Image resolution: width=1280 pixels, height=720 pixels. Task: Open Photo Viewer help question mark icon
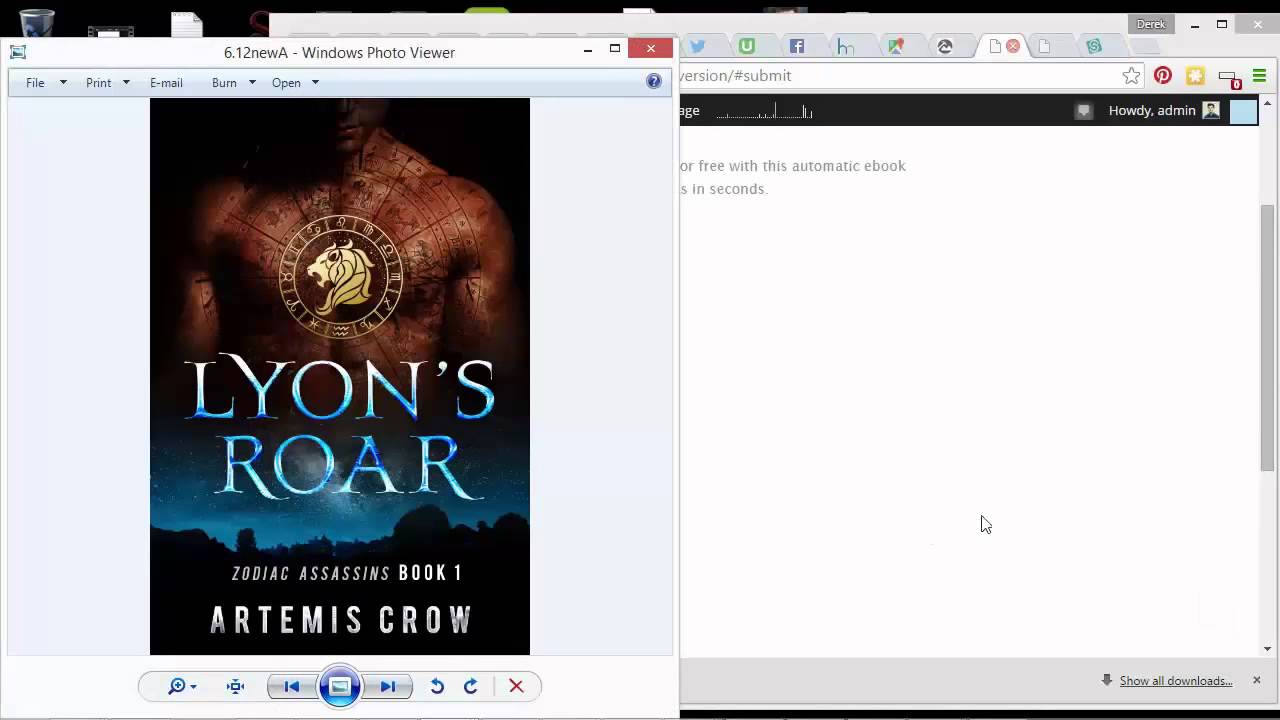[654, 82]
